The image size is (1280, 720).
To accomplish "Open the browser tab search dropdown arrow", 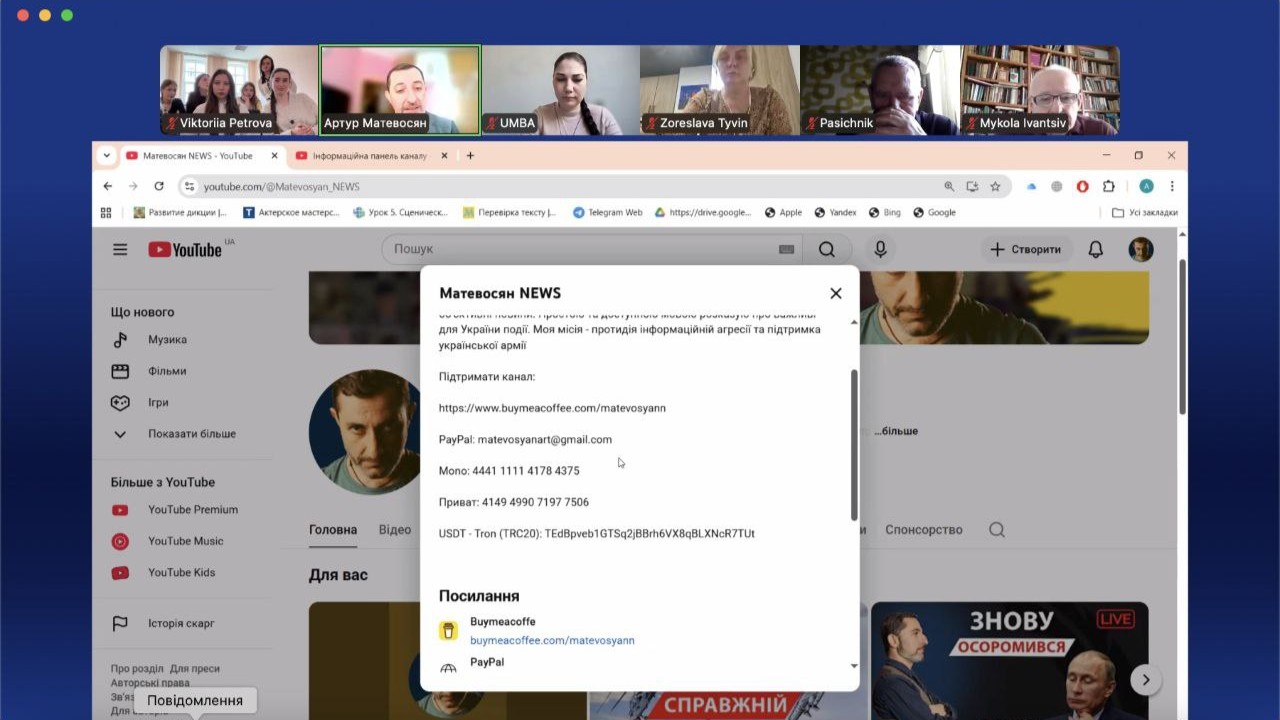I will click(107, 156).
